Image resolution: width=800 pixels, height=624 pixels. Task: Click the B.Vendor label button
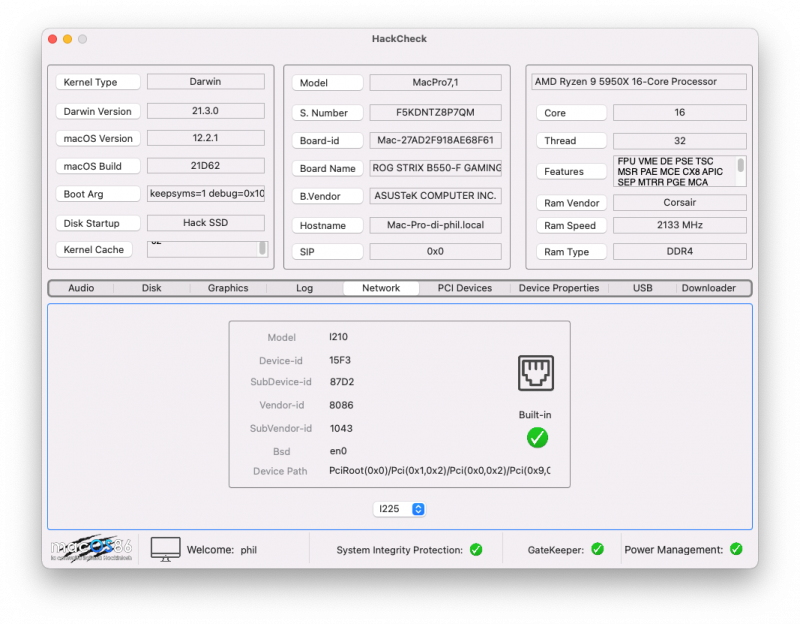[327, 196]
